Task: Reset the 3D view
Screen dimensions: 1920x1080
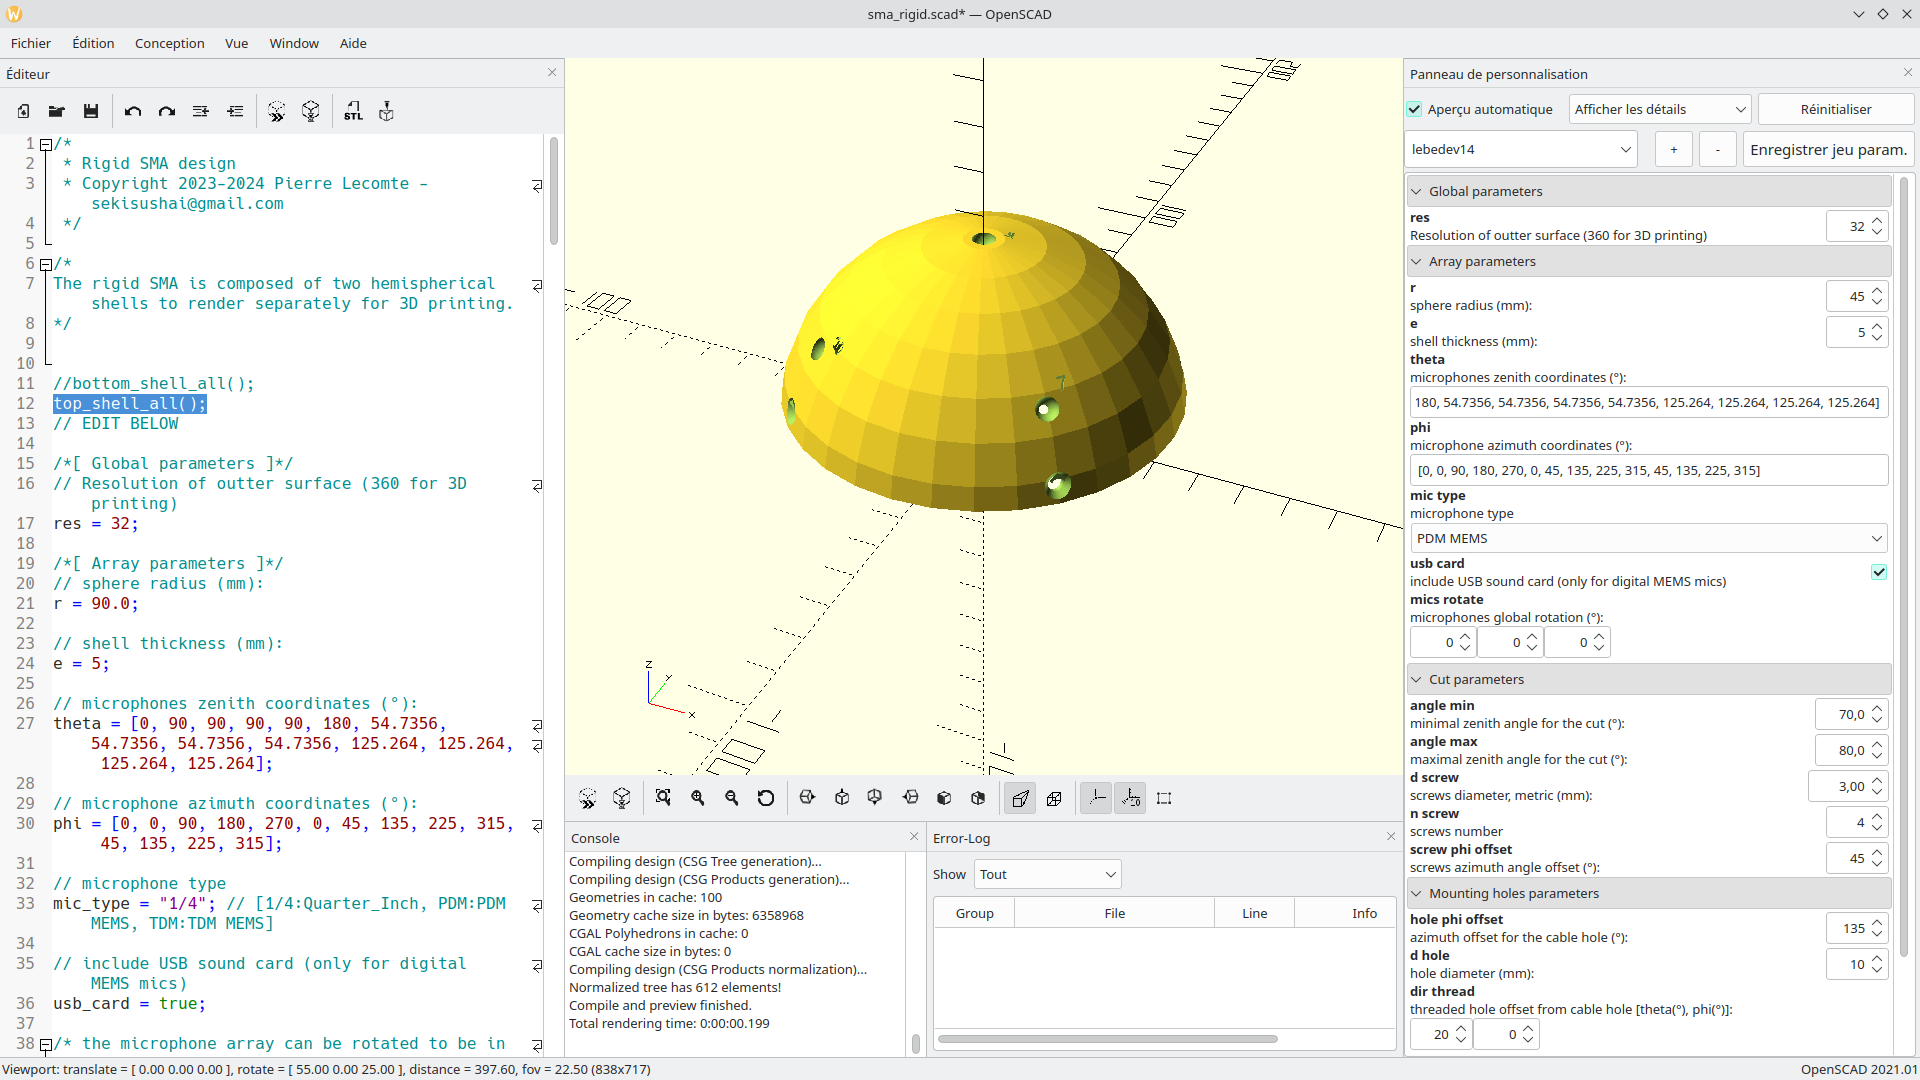Action: [x=766, y=798]
